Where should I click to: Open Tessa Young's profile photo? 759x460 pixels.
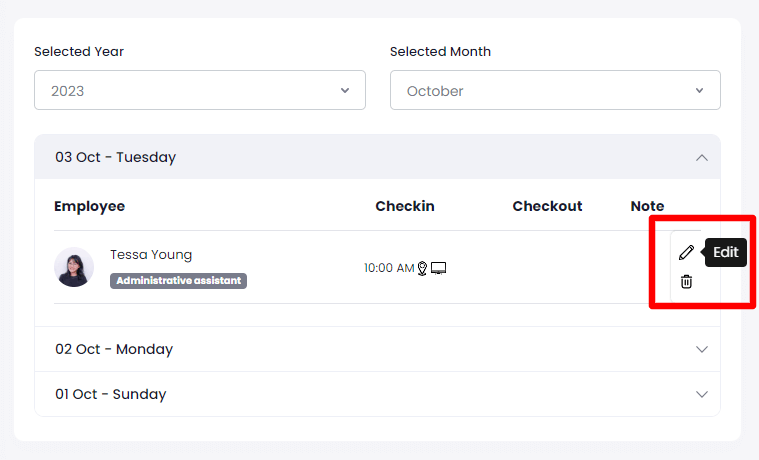74,267
